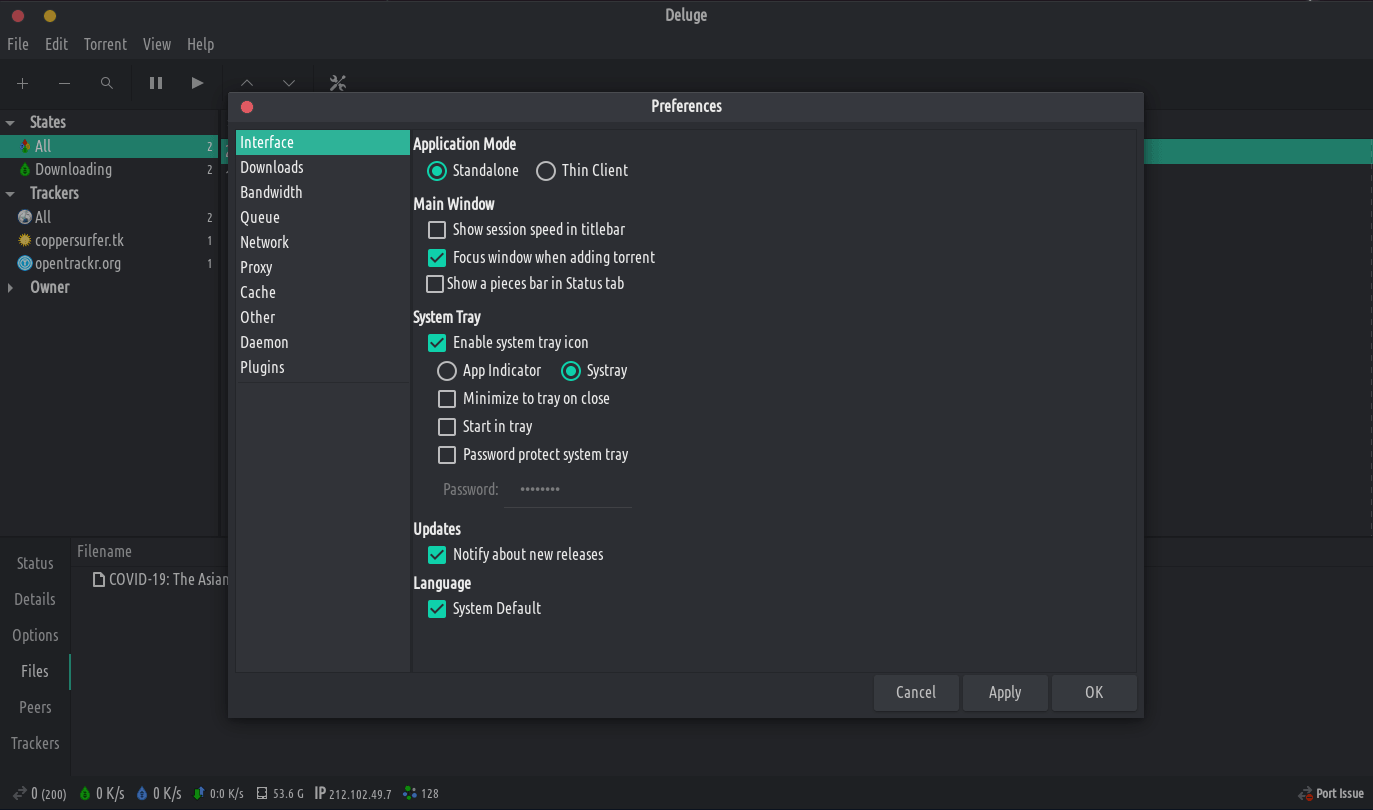Uncheck System Default language

pyautogui.click(x=437, y=609)
